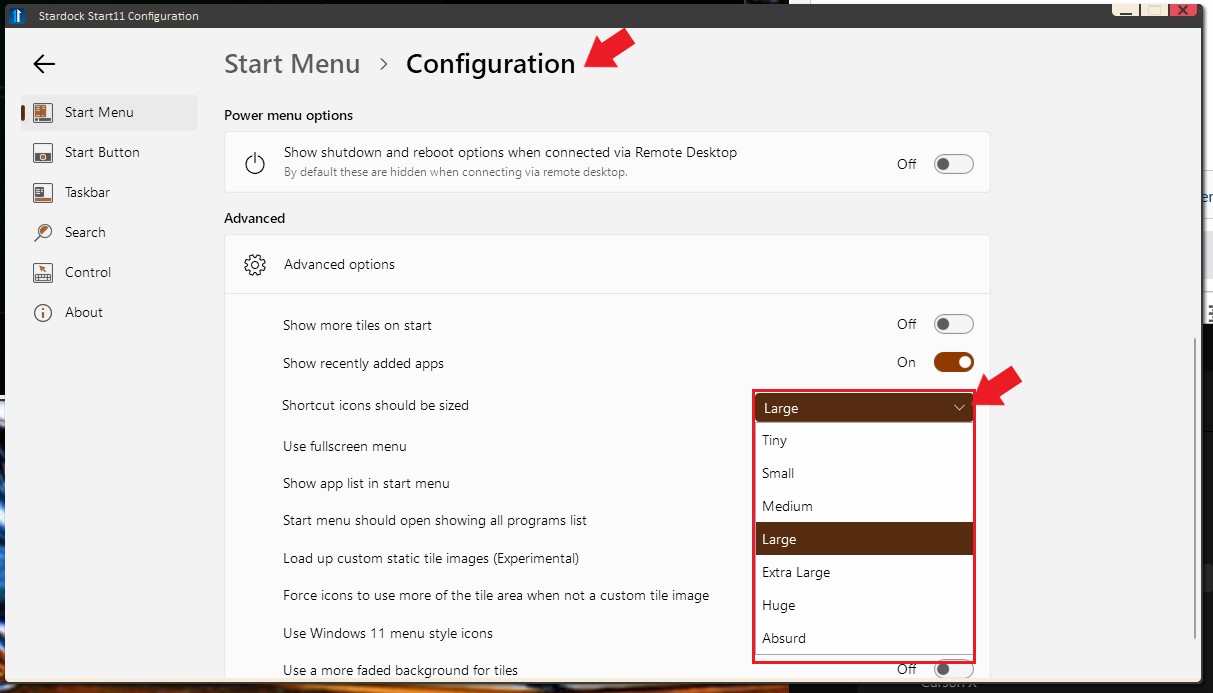1213x693 pixels.
Task: Open the Start Menu sidebar section
Action: [109, 112]
